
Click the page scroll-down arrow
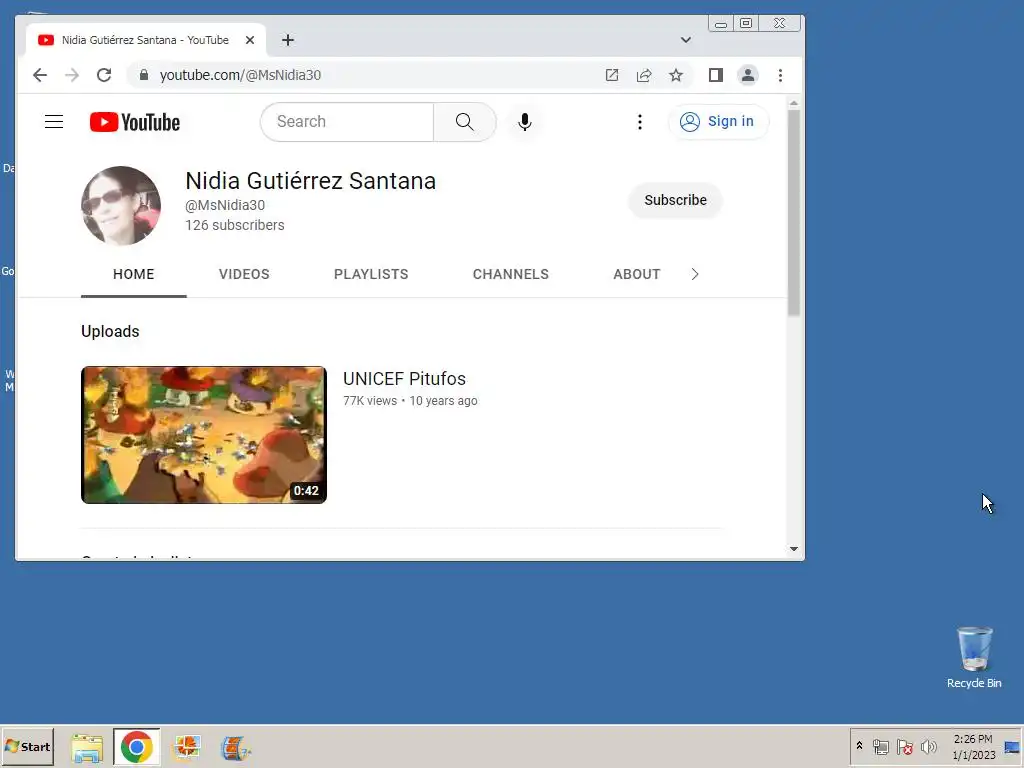click(x=793, y=549)
